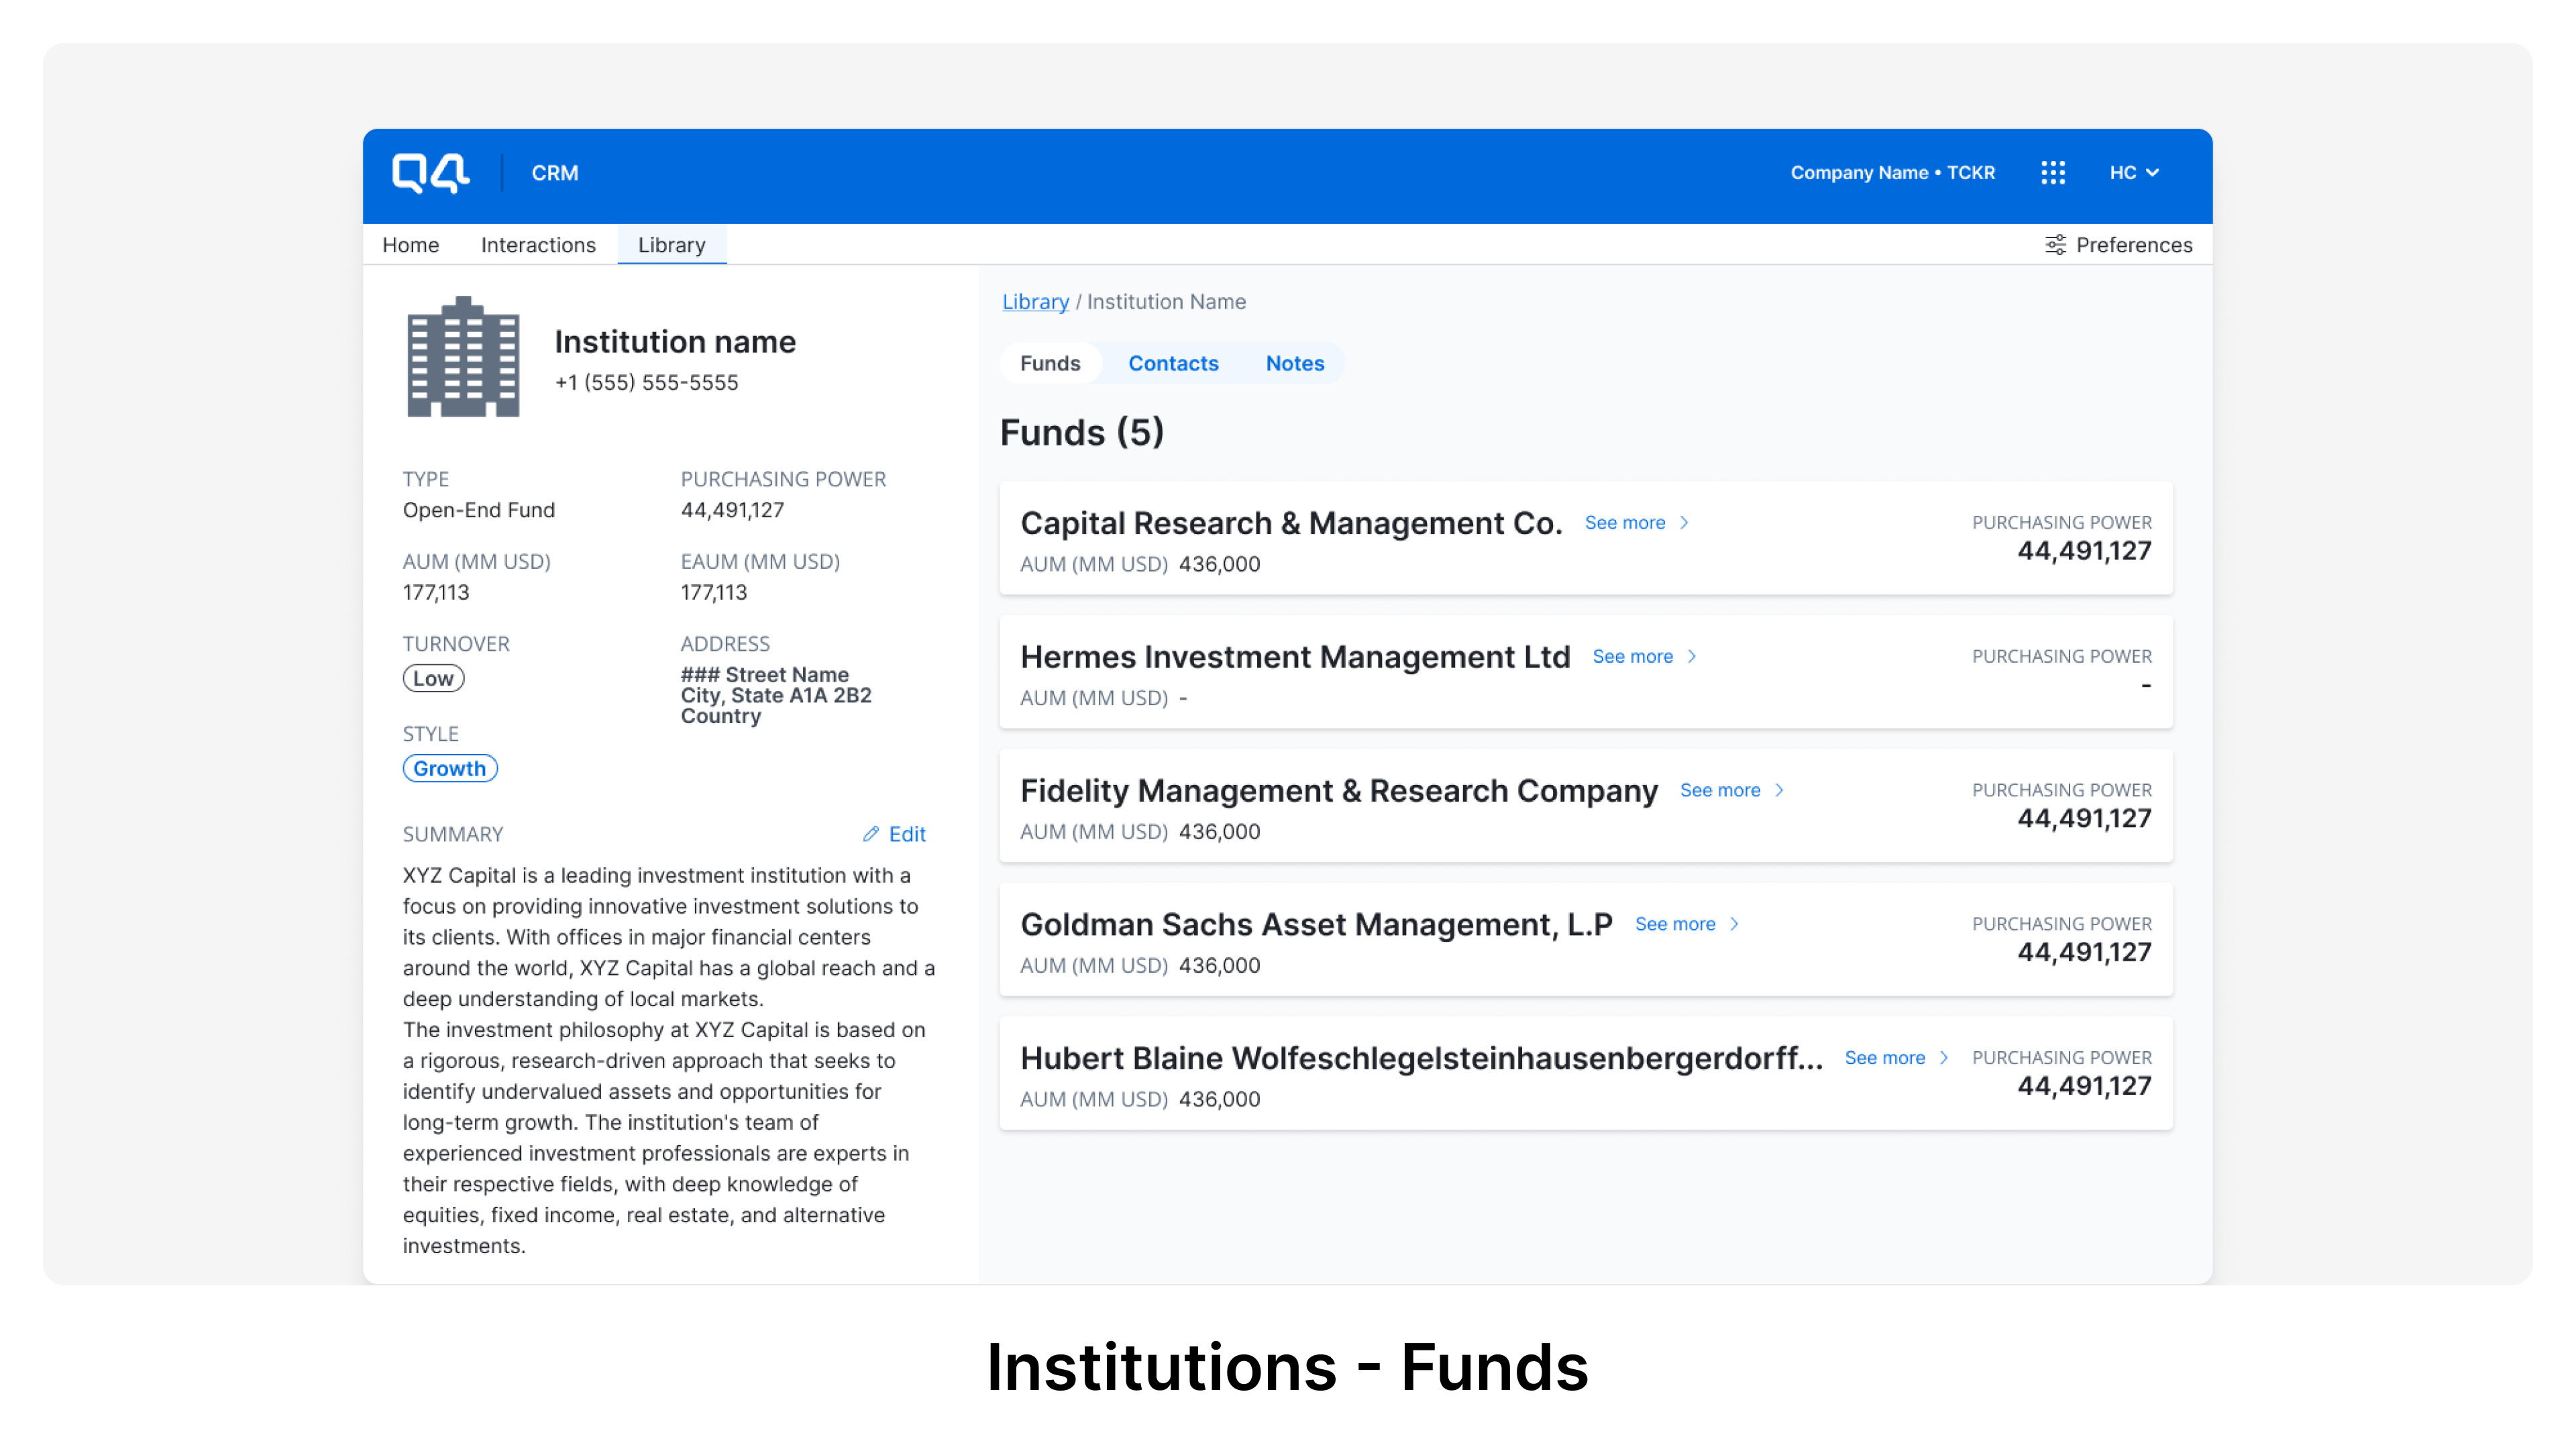Open the apps grid icon in the top bar
This screenshot has height=1449, width=2576.
(x=2053, y=172)
